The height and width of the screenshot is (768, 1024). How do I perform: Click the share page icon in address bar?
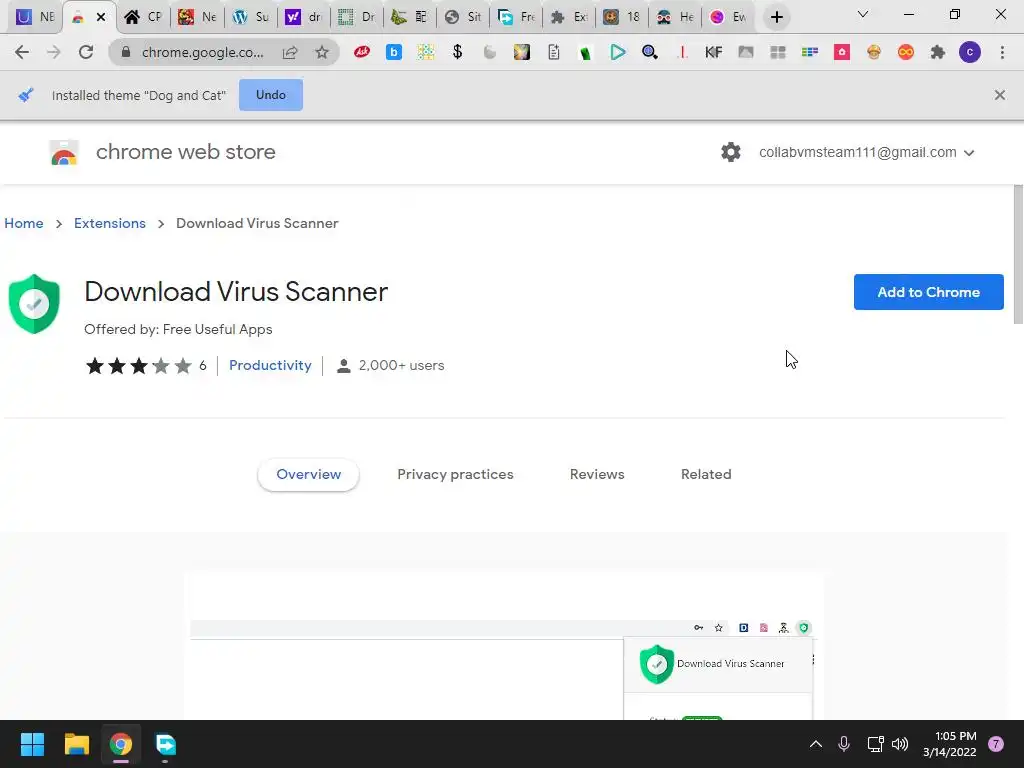point(290,52)
